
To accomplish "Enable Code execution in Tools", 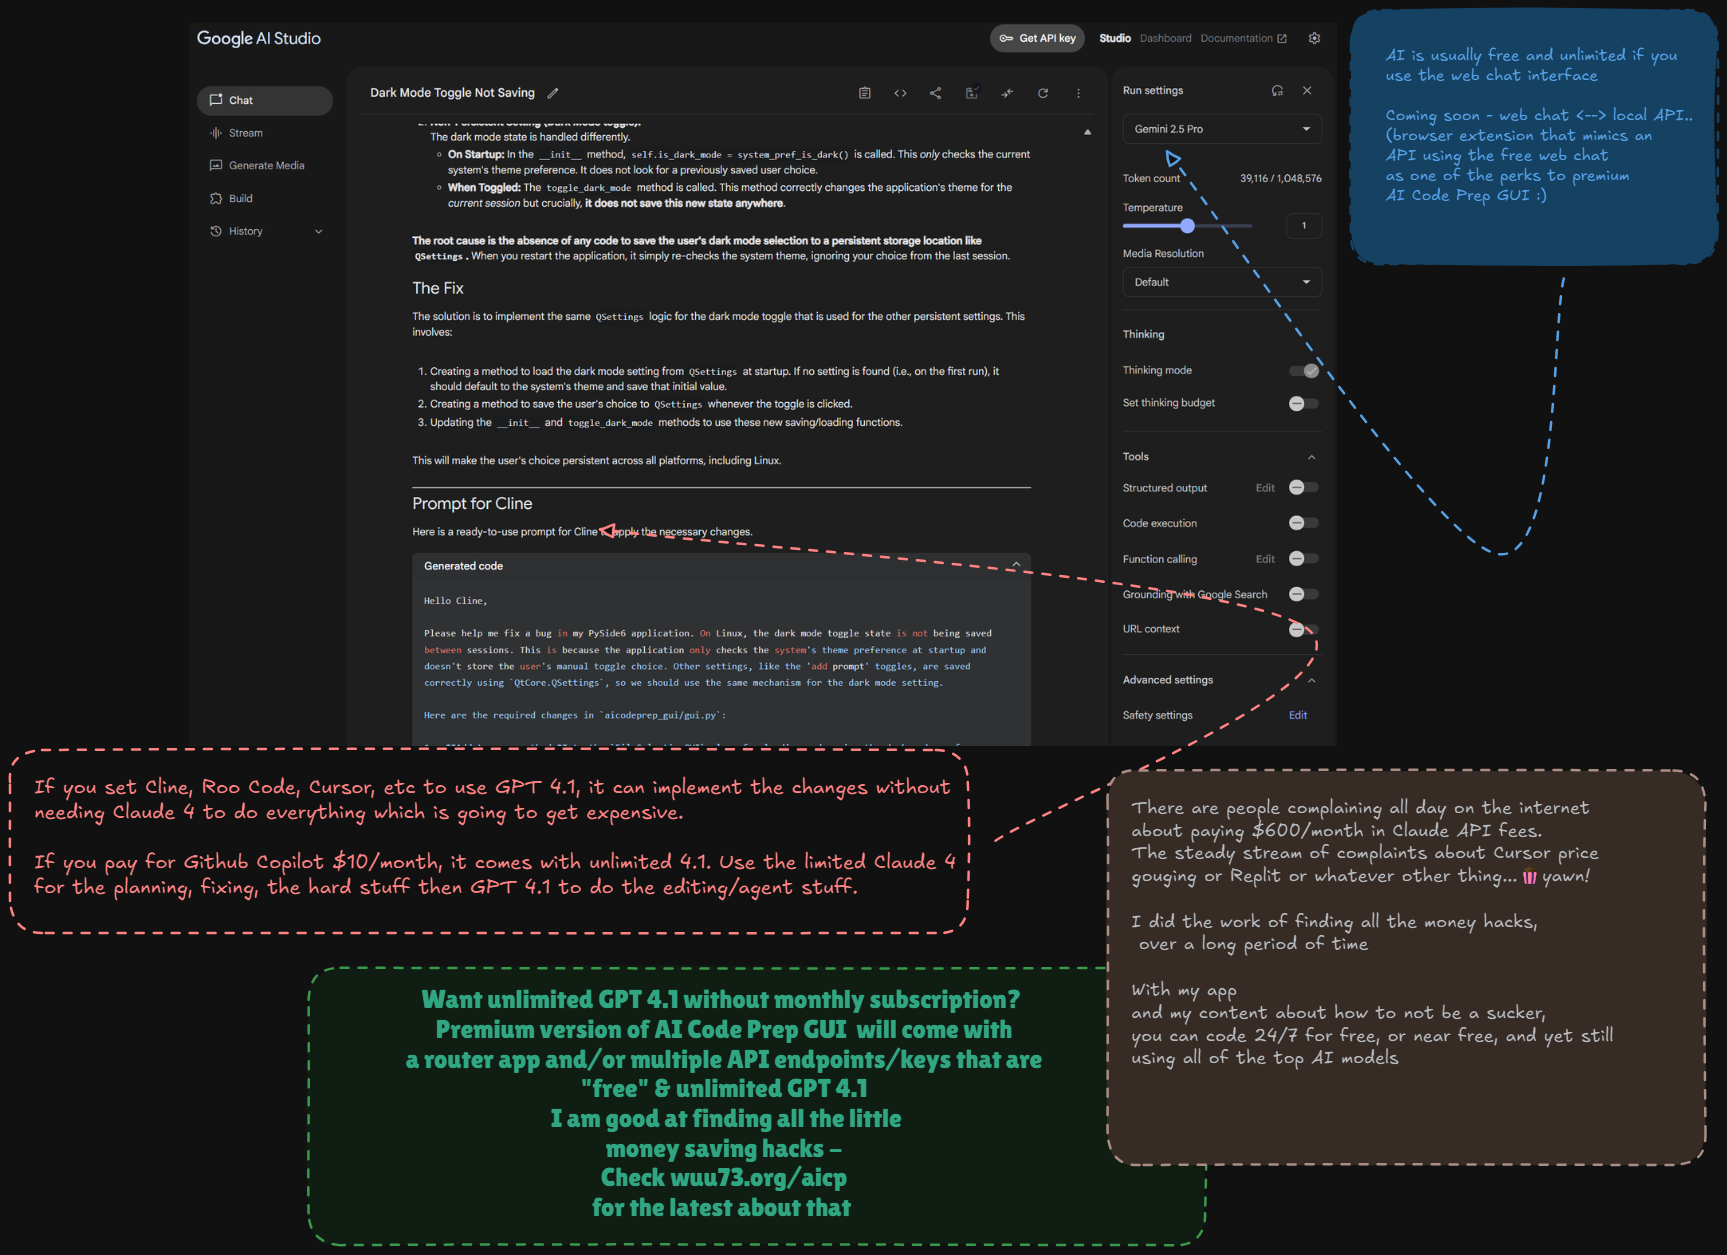I will (1303, 522).
